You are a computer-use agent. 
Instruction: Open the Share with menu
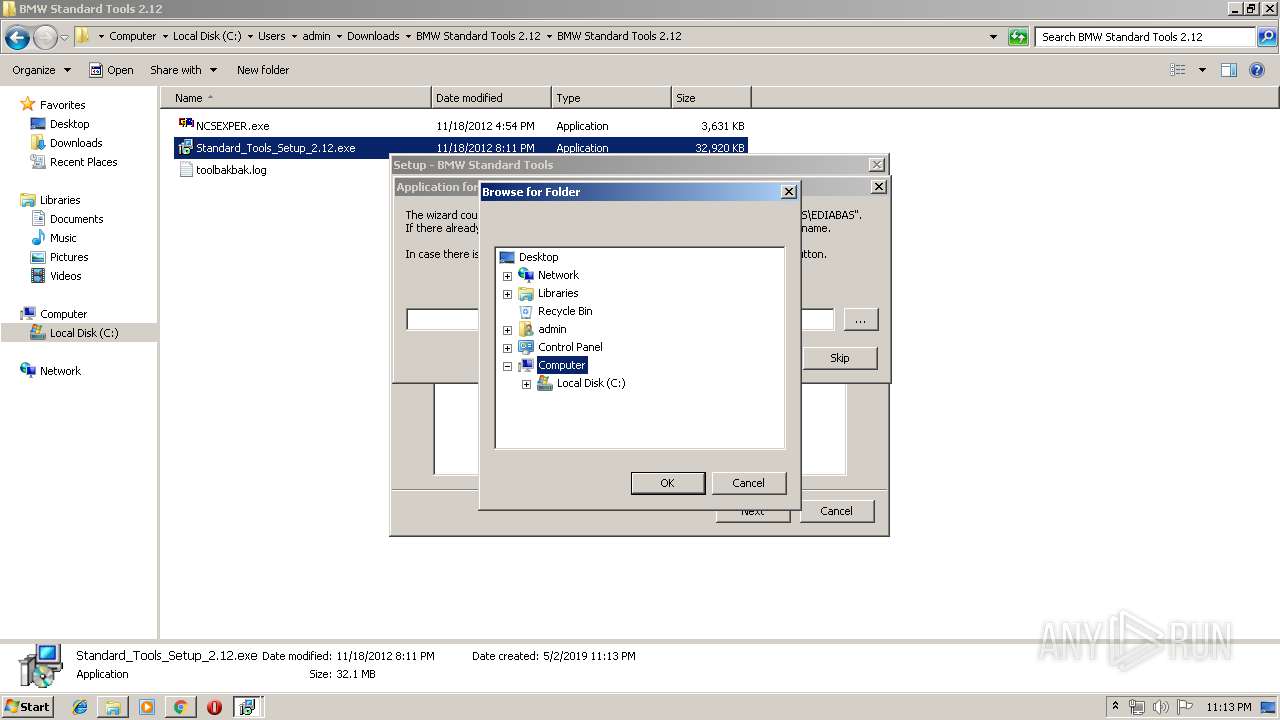pos(183,70)
